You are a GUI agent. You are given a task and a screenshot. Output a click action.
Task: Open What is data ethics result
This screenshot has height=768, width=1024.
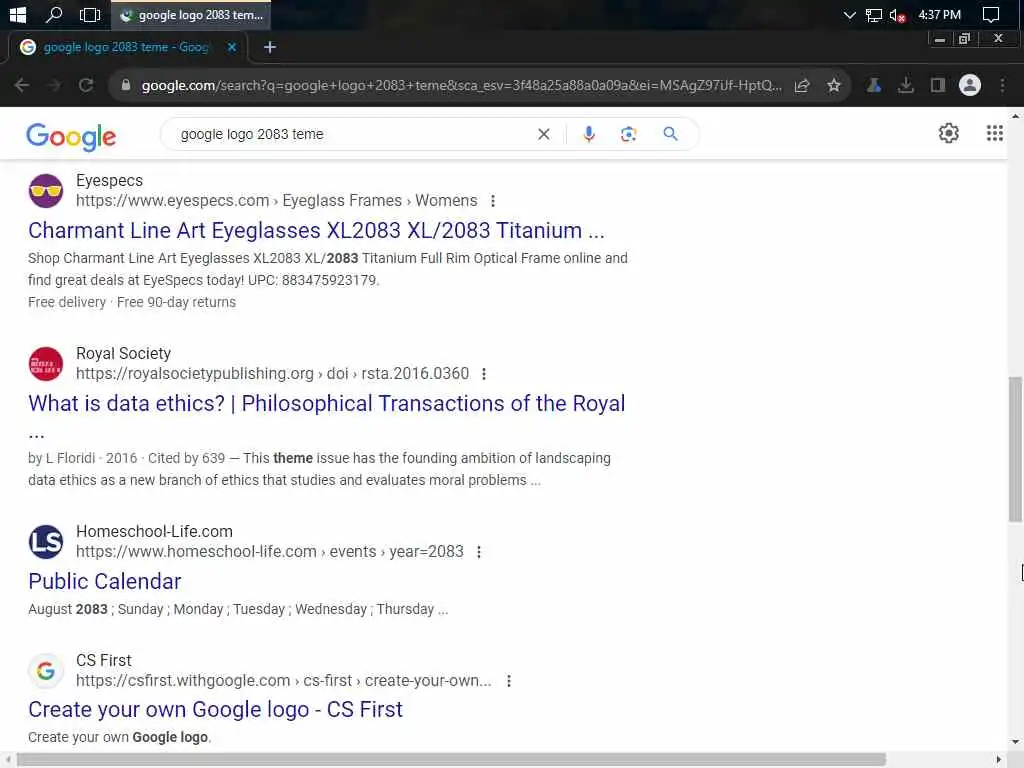point(327,404)
